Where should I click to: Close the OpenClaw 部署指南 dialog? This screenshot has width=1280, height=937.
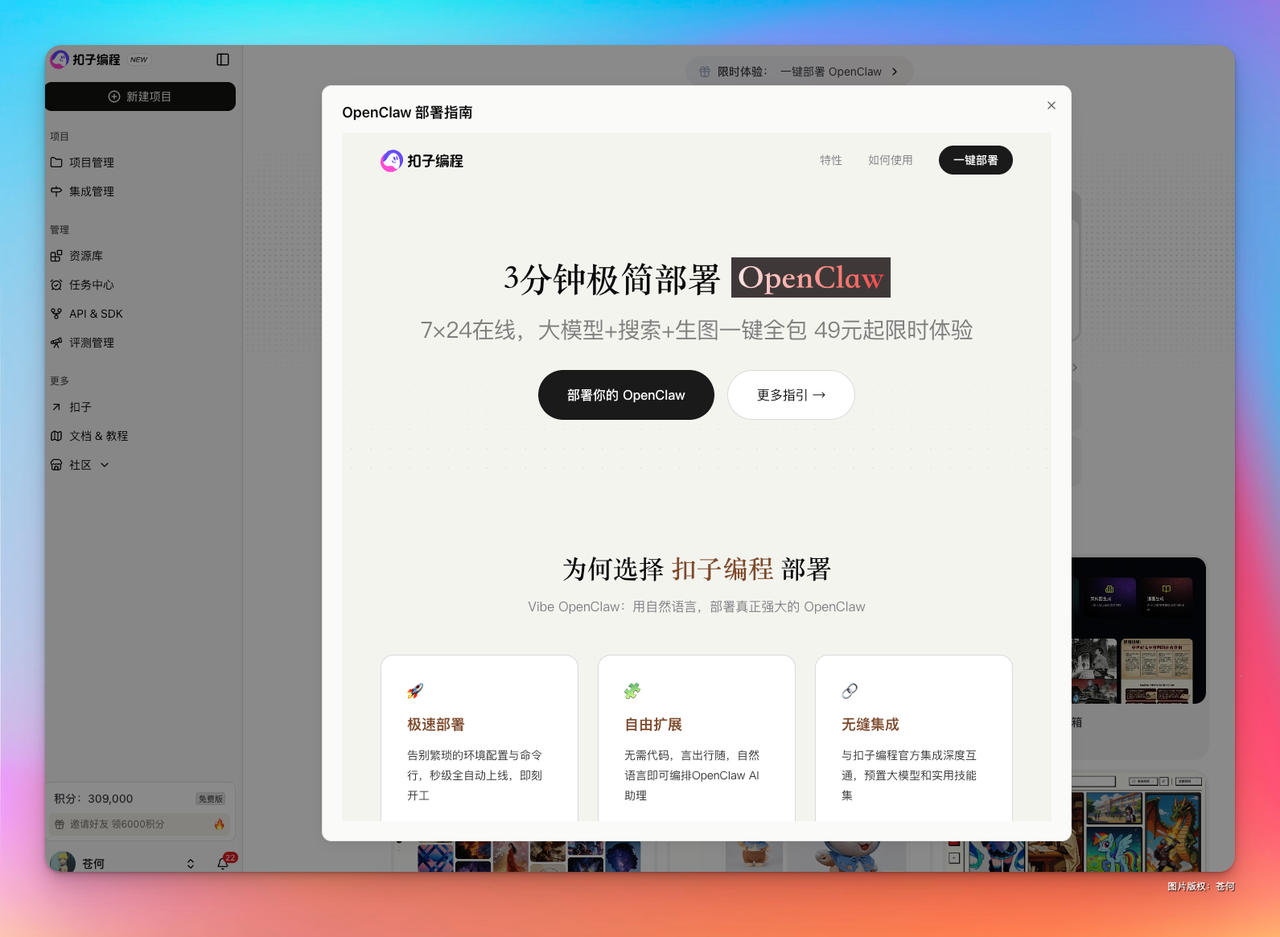[x=1051, y=105]
